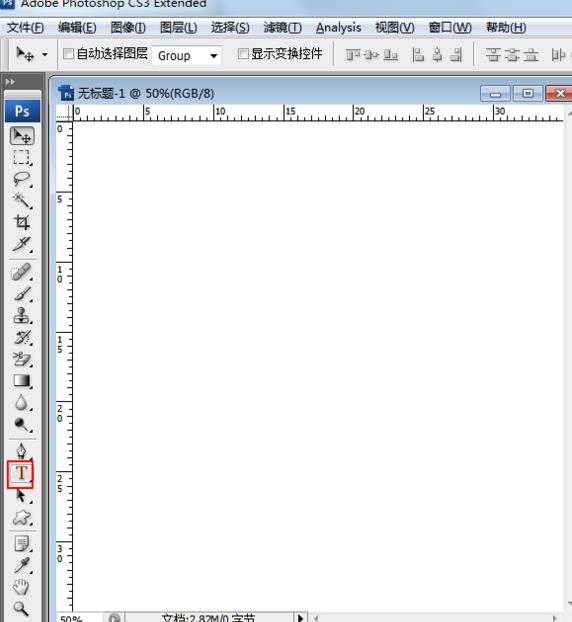
Task: Select the History Brush tool
Action: tap(22, 338)
